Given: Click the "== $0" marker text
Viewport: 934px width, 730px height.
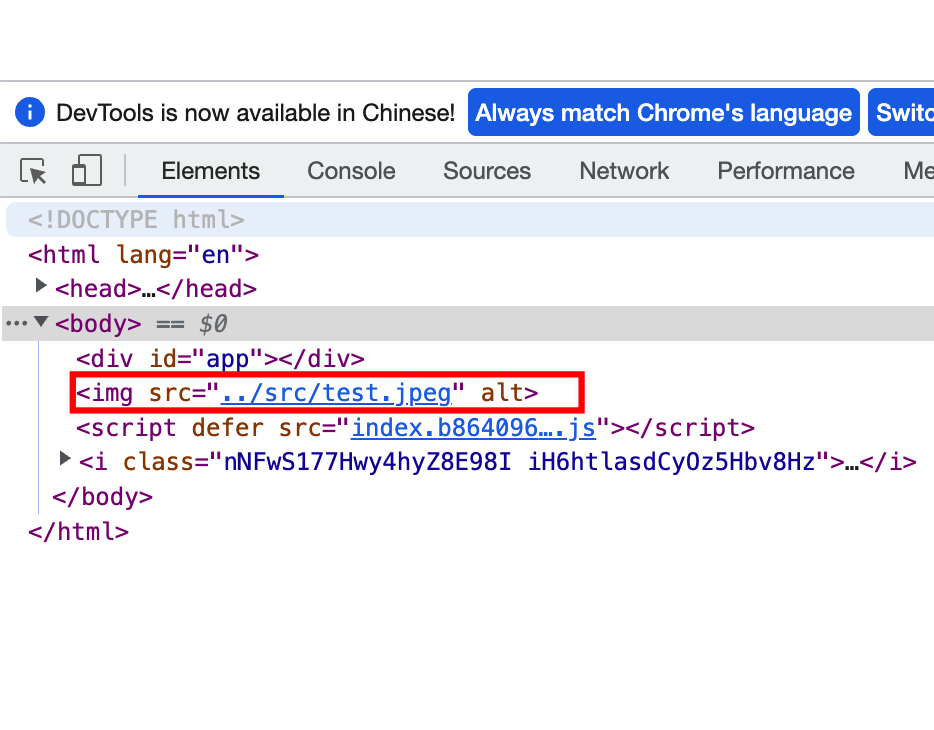Looking at the screenshot, I should point(191,324).
